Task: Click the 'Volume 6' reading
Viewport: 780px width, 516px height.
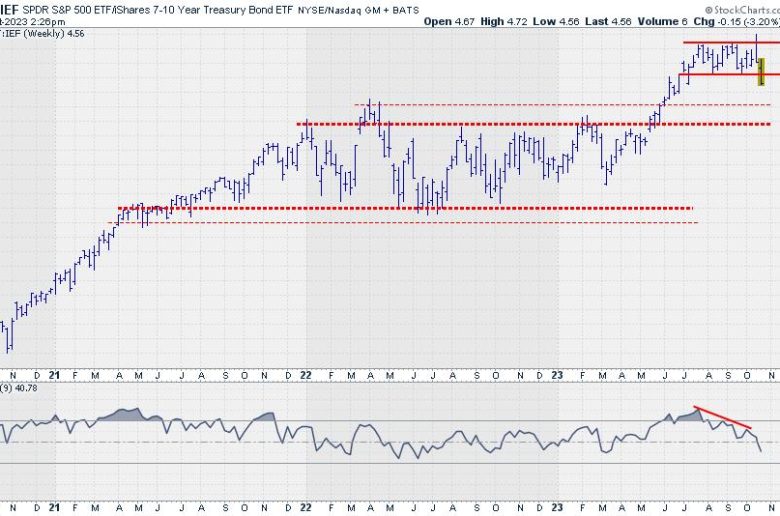Action: [662, 21]
